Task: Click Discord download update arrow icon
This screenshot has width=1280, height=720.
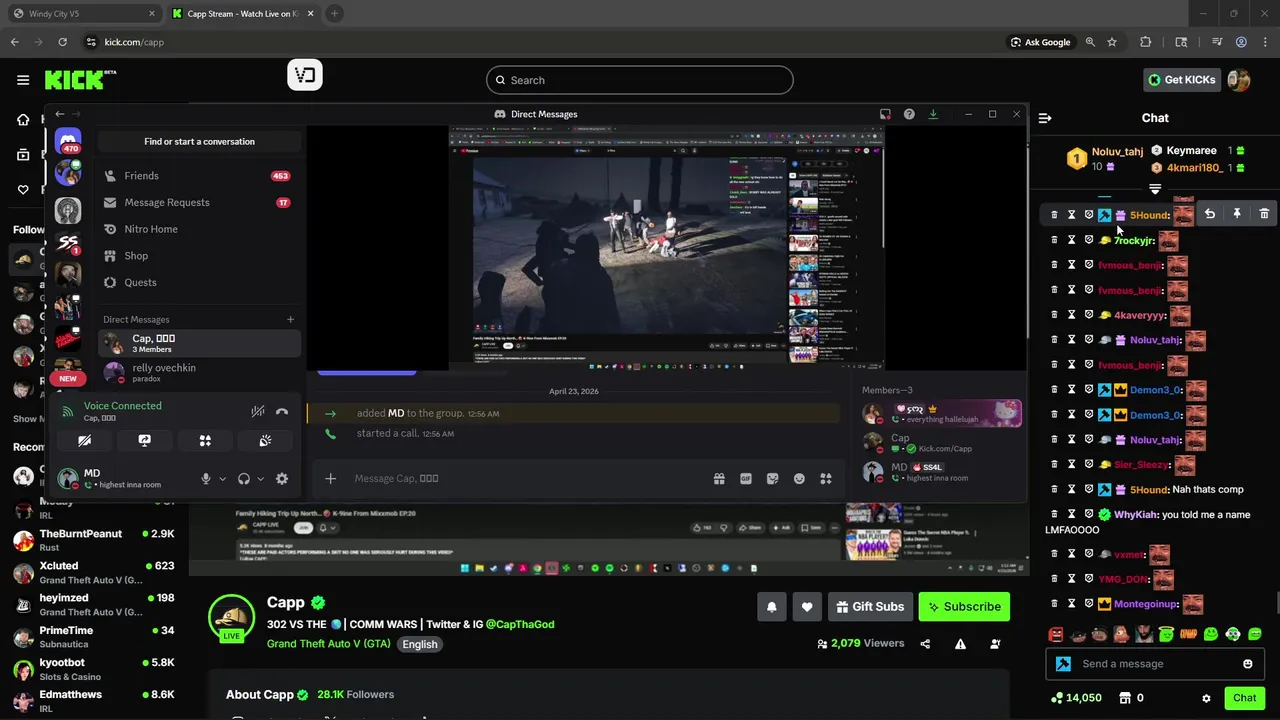Action: 933,114
